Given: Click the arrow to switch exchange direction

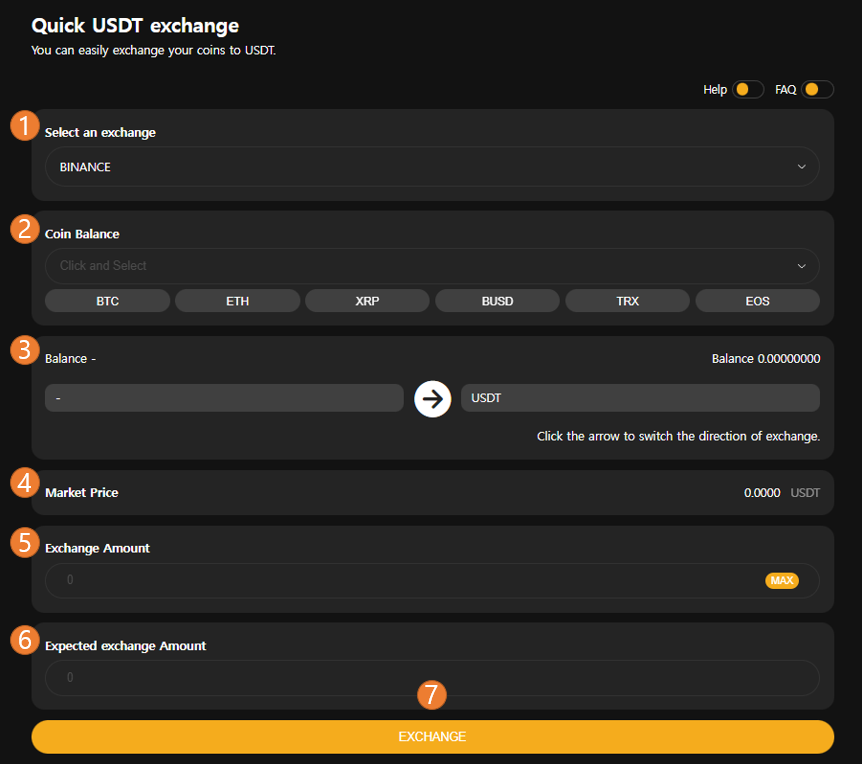Looking at the screenshot, I should coord(432,398).
